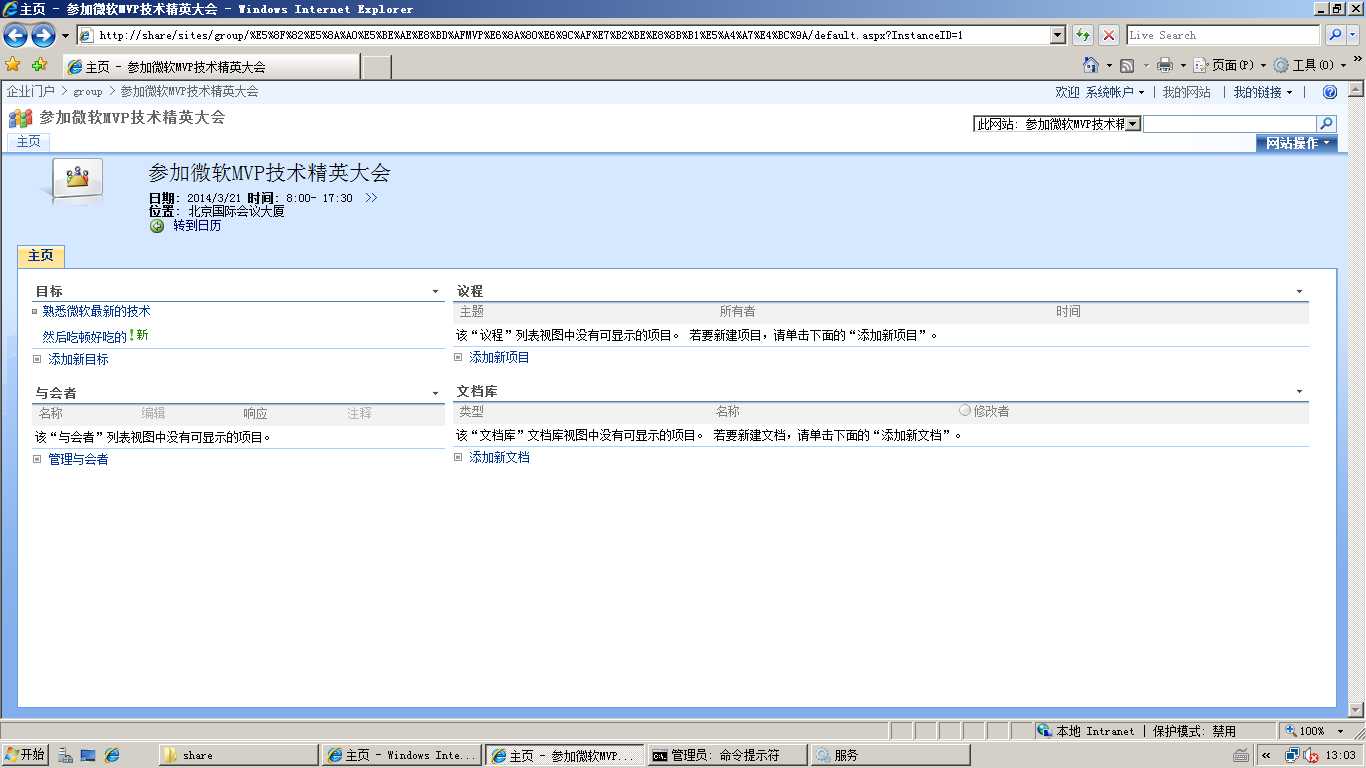
Task: Click the 企业门户 breadcrumb link
Action: [31, 91]
